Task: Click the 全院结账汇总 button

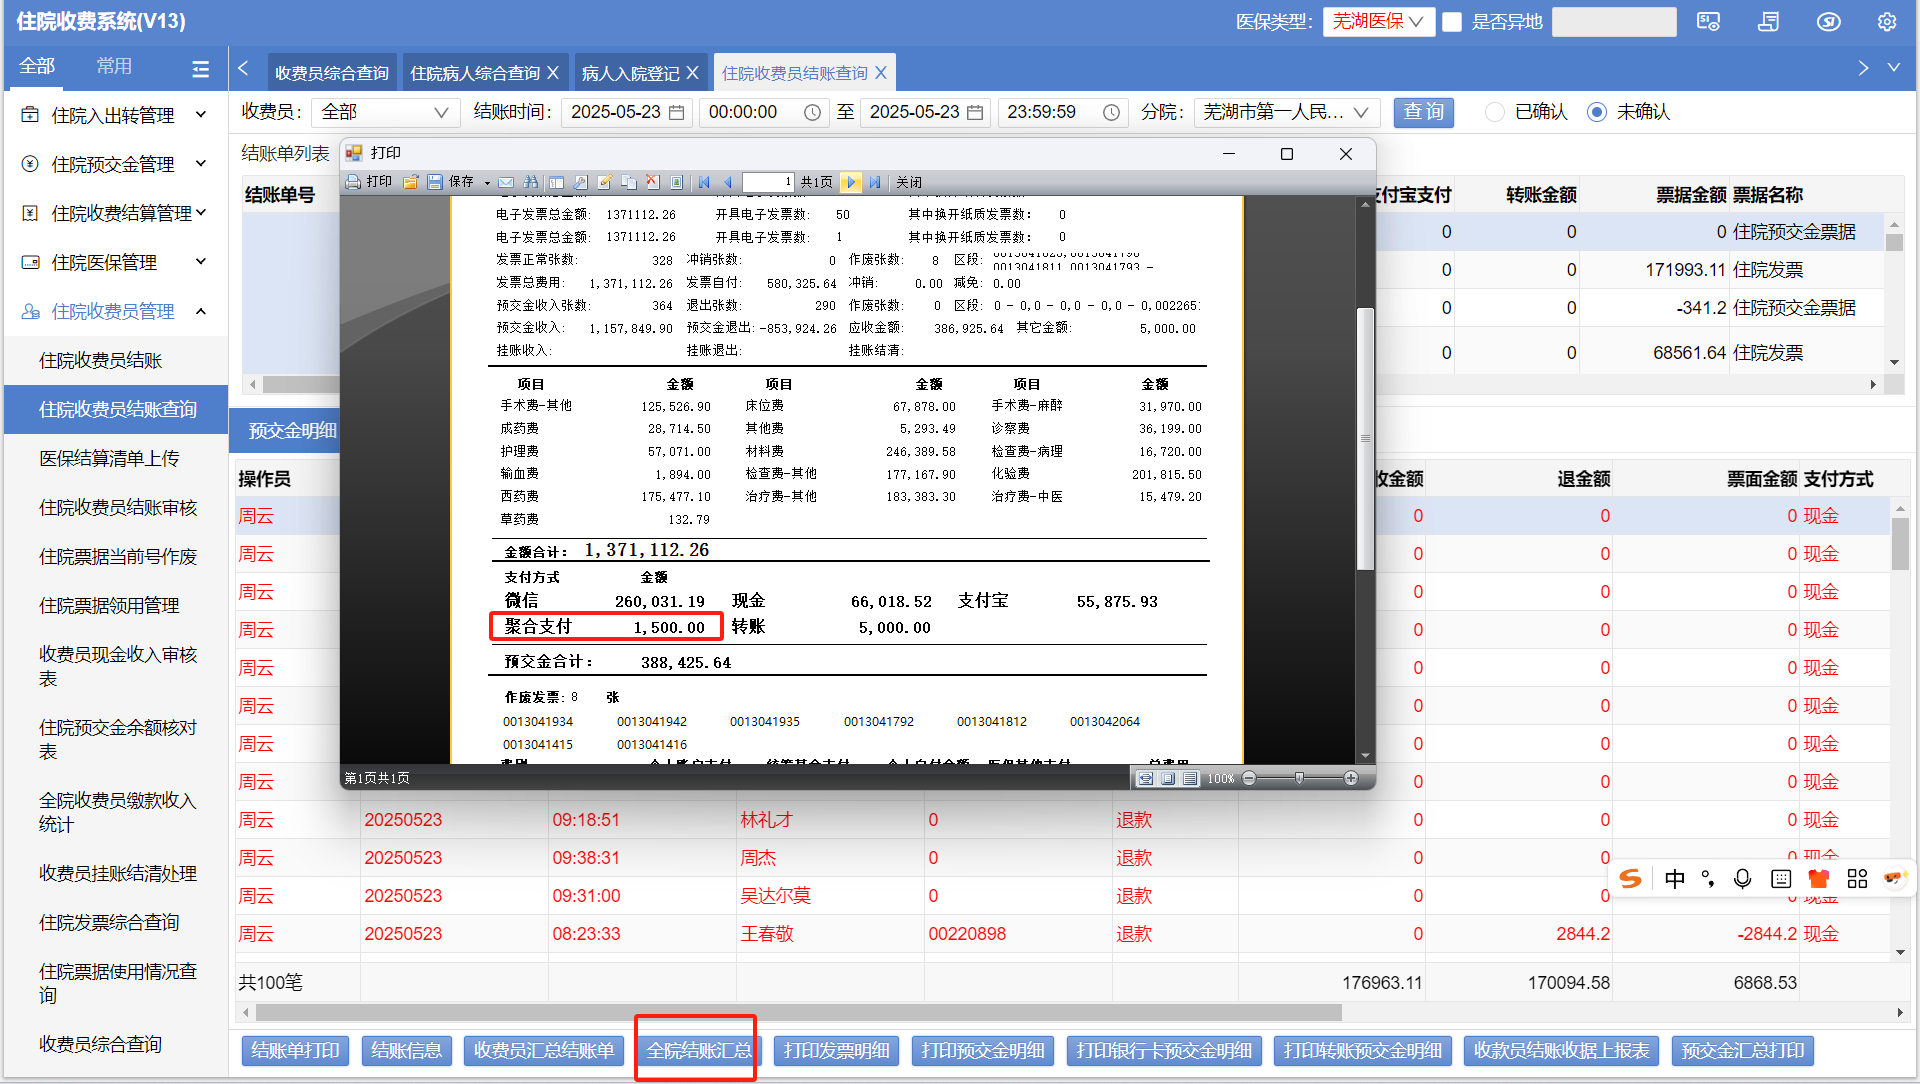Action: click(698, 1050)
